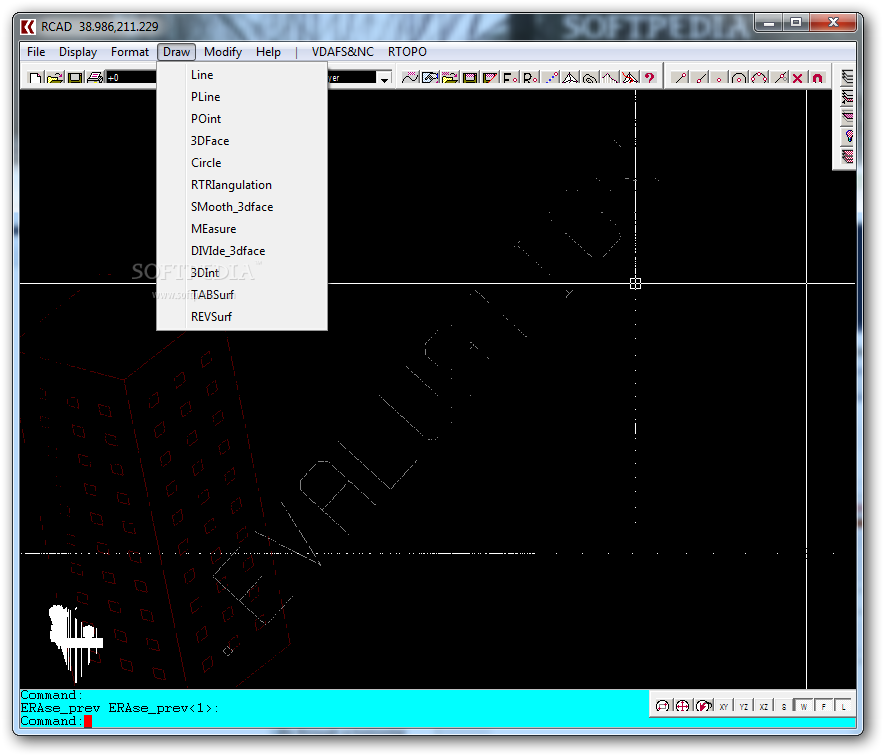
Task: Click the Print toolbar icon
Action: click(95, 78)
